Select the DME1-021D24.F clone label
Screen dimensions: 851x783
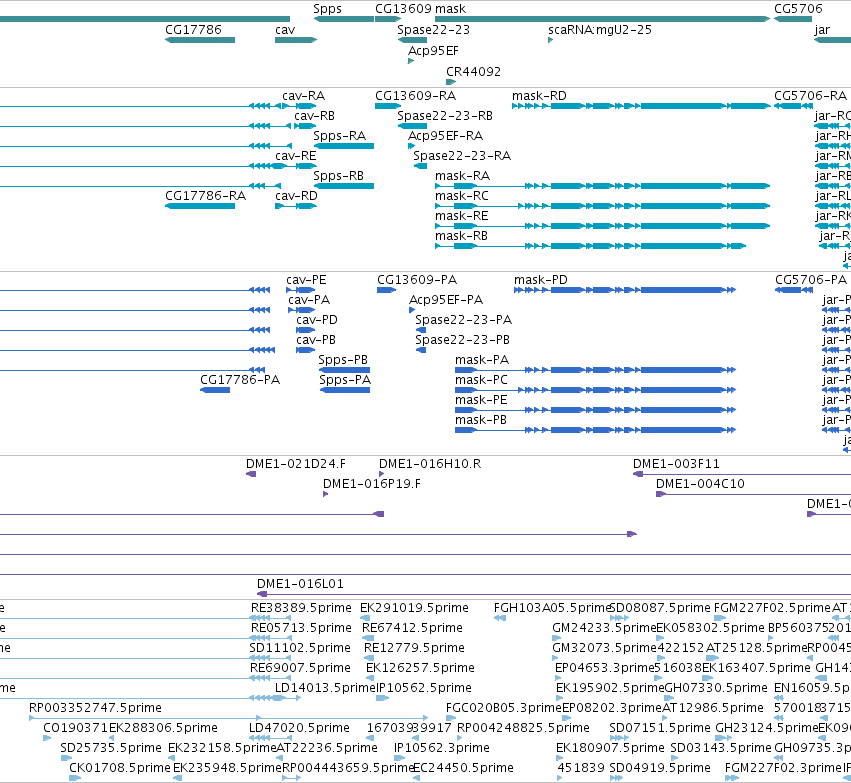(295, 463)
